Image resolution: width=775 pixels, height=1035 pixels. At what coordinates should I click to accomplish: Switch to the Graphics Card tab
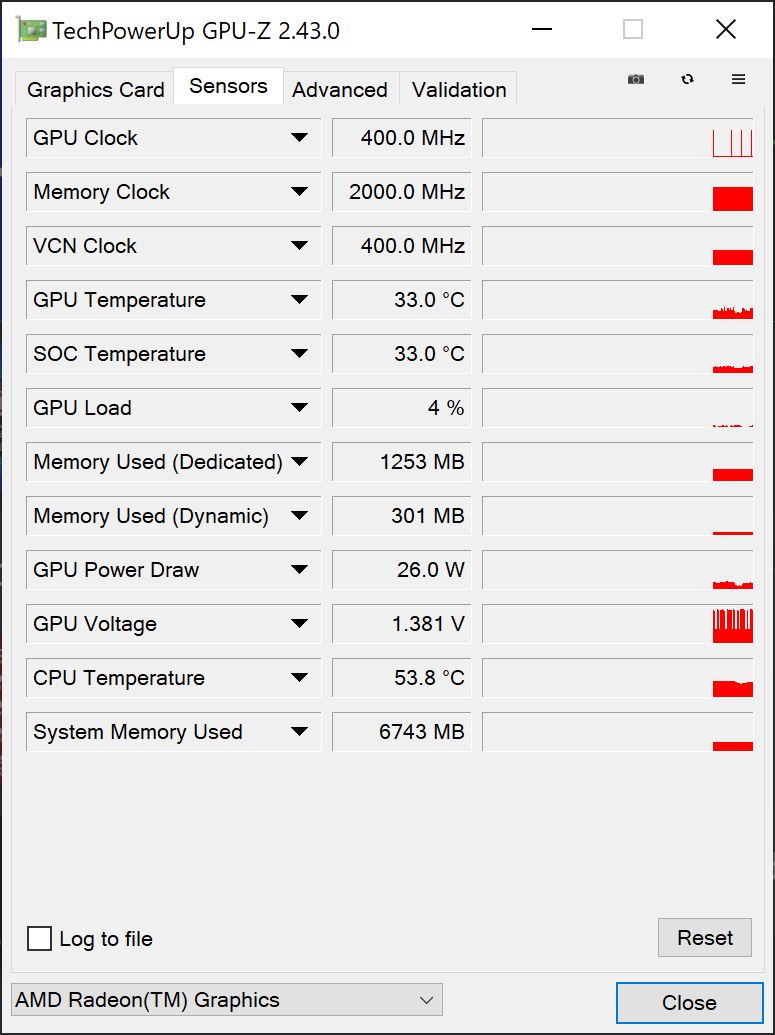pos(95,90)
